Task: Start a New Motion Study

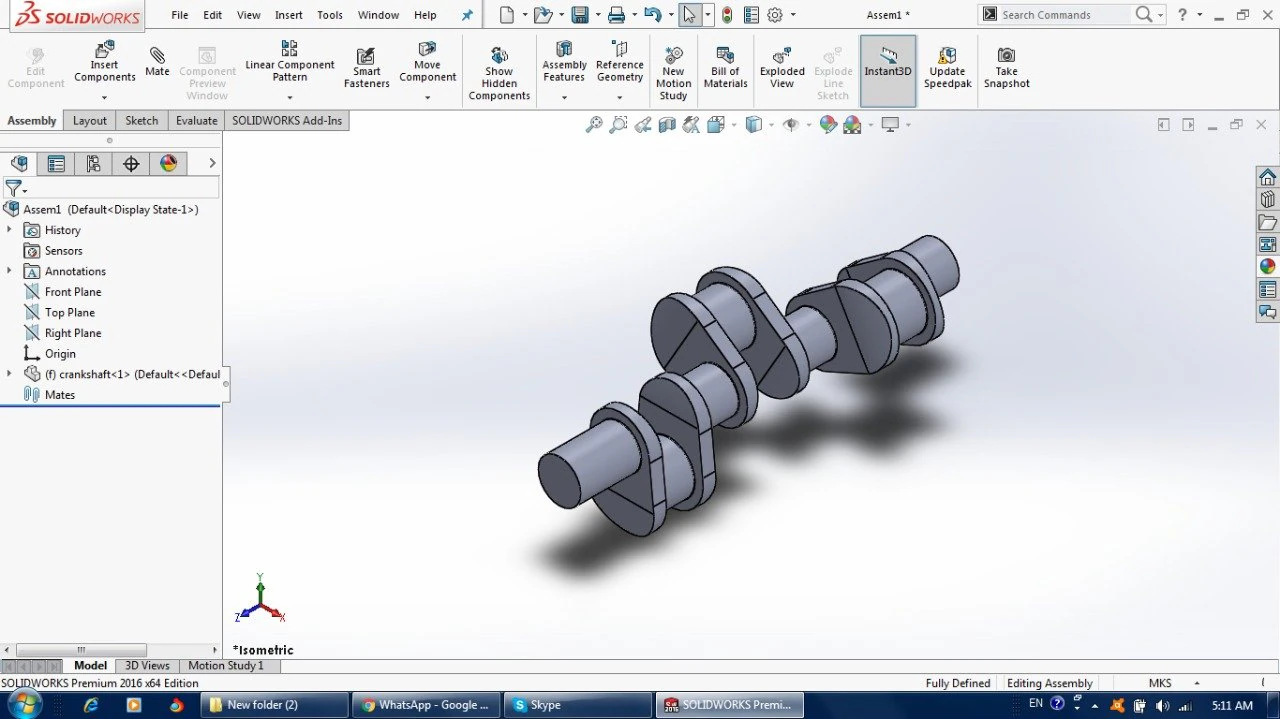Action: pyautogui.click(x=673, y=73)
